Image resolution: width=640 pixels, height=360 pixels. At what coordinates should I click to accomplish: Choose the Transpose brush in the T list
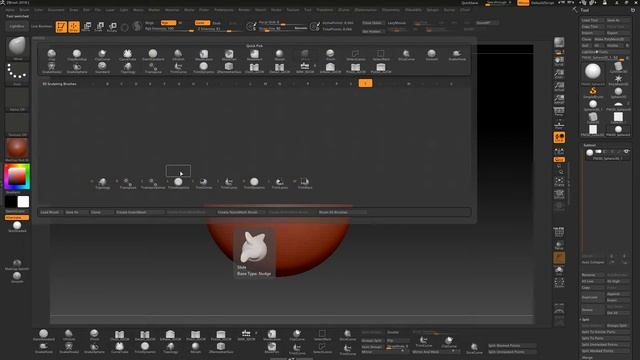(128, 183)
